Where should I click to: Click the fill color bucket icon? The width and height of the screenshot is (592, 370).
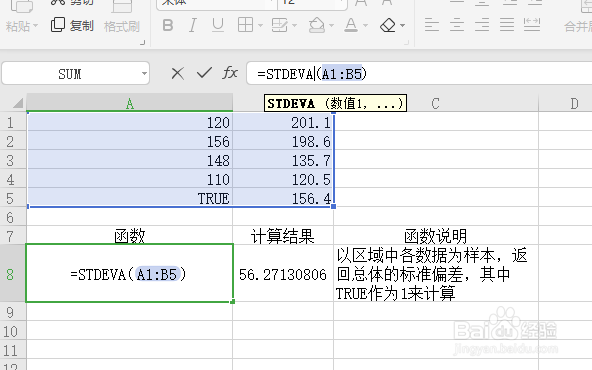coord(316,25)
